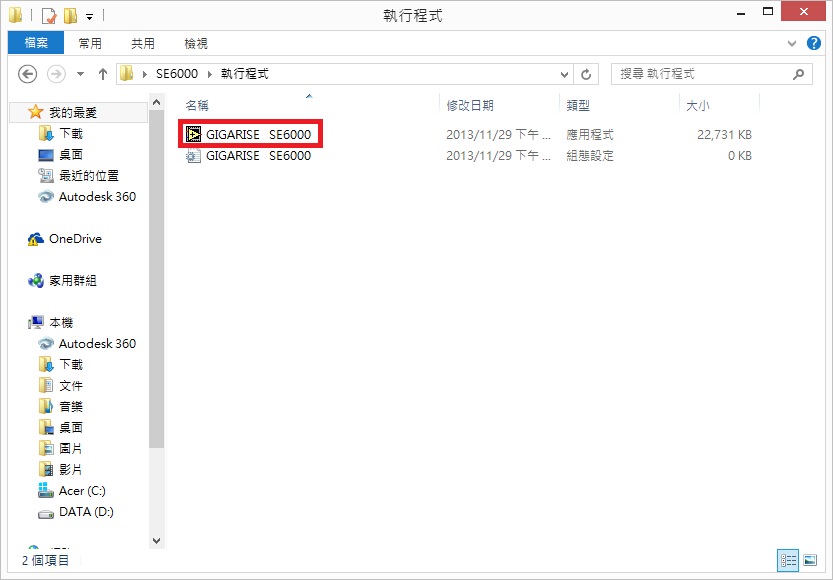Open the Help question mark icon
Screen dimensions: 833x580
[813, 43]
